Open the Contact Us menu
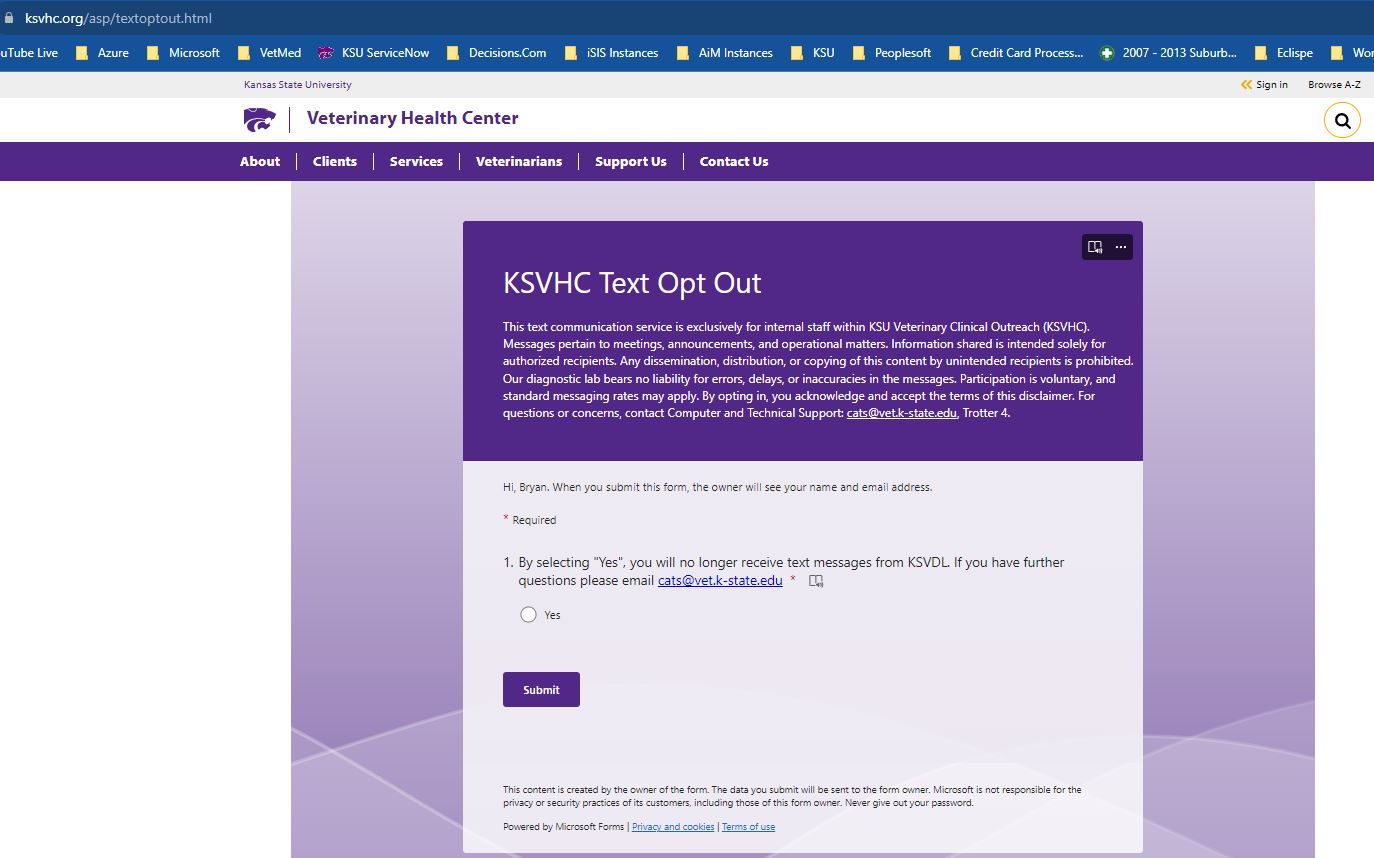The height and width of the screenshot is (858, 1374). coord(734,161)
